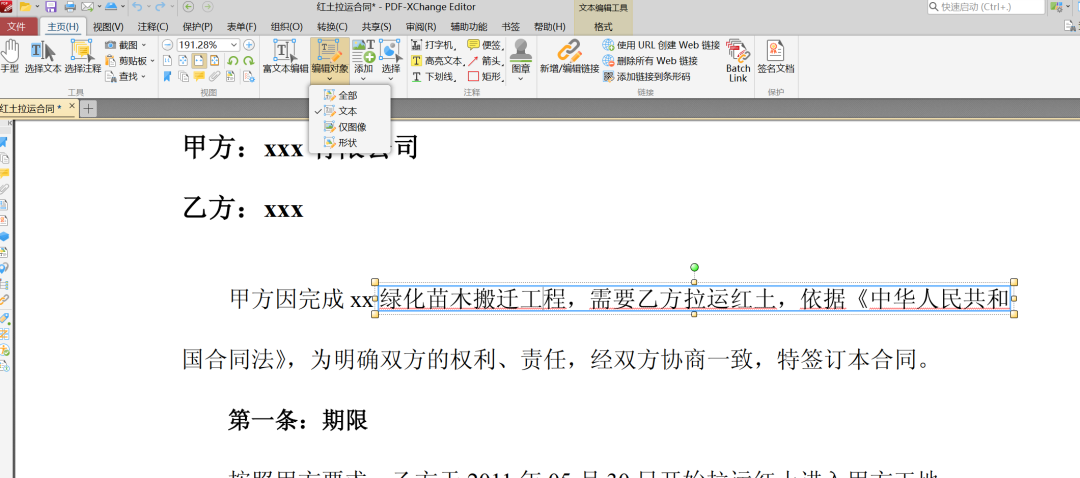Choose the Highlight Text (高亮文本) tool
1080x478 pixels.
[x=437, y=61]
